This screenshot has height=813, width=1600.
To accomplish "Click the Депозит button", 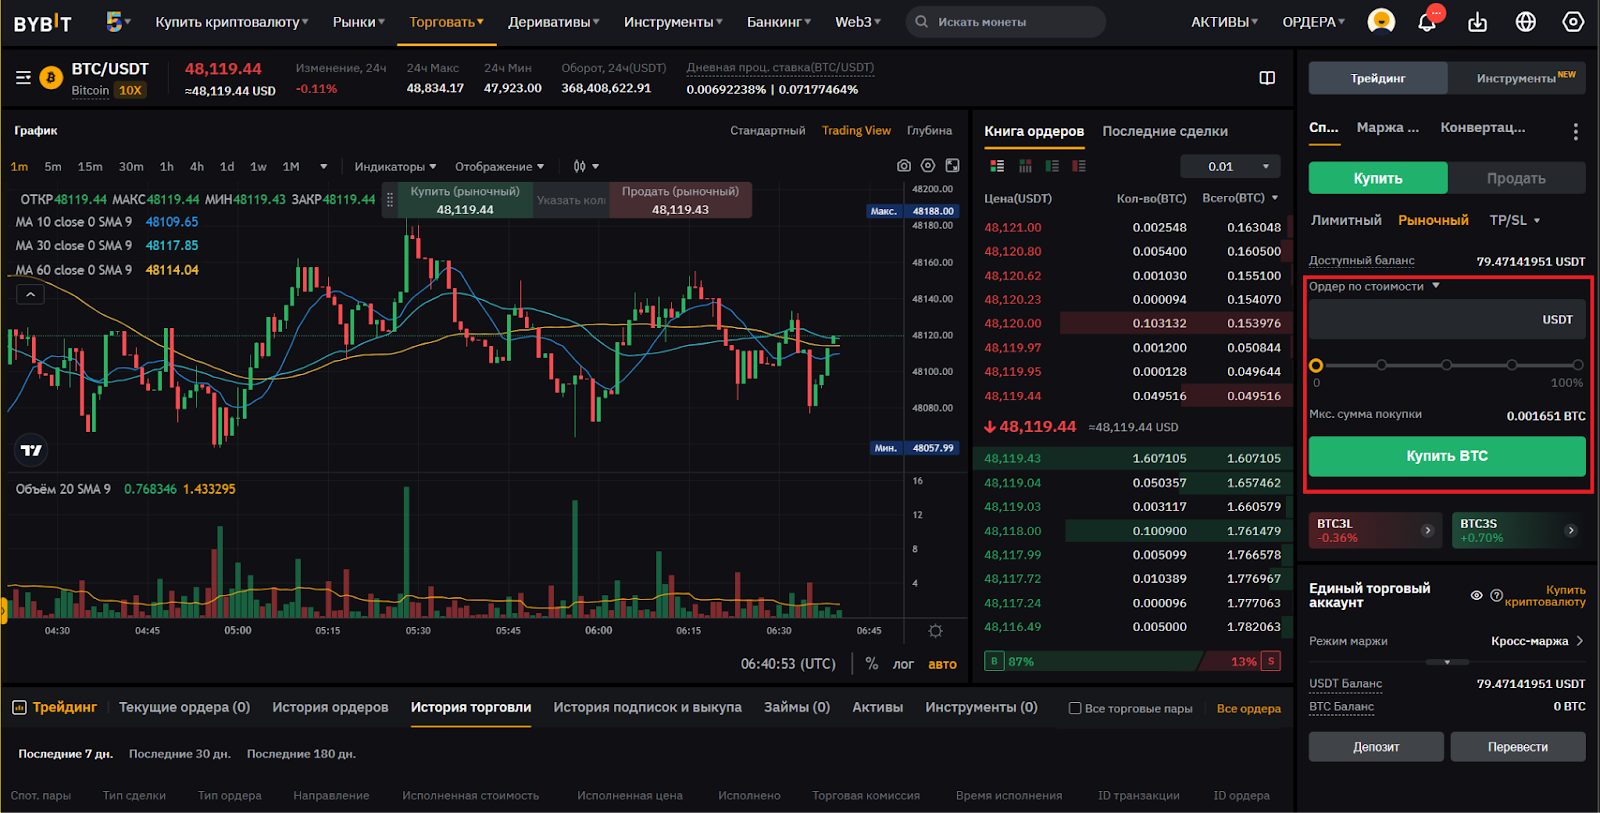I will coord(1376,747).
